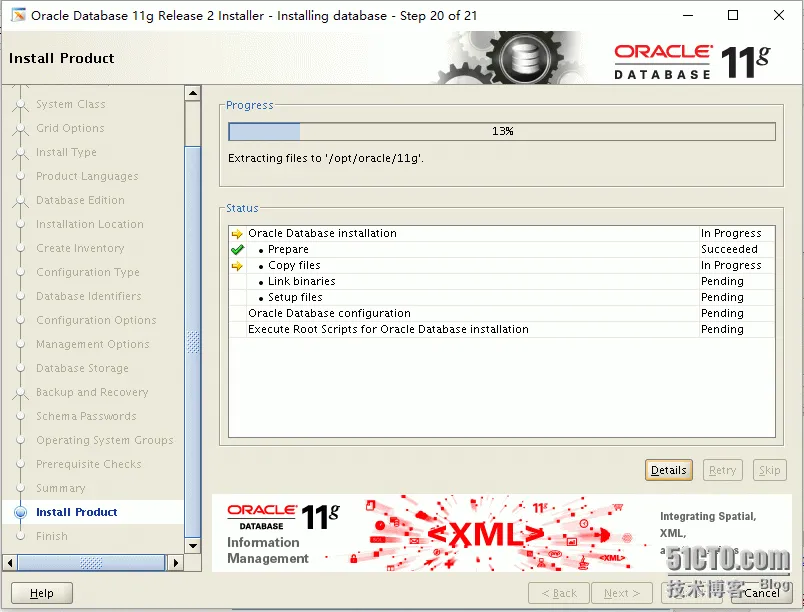Image resolution: width=804 pixels, height=612 pixels.
Task: Select the Product Languages step
Action: (x=87, y=176)
